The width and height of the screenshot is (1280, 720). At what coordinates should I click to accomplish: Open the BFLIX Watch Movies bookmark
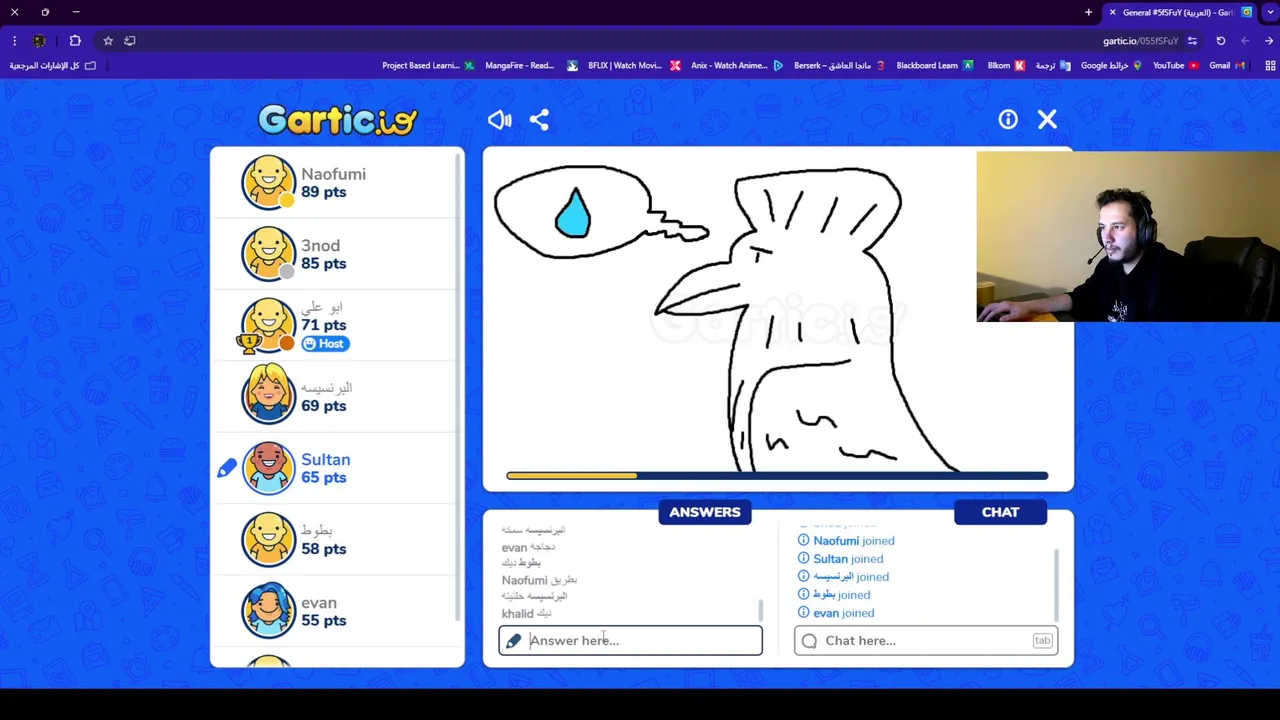coord(634,66)
